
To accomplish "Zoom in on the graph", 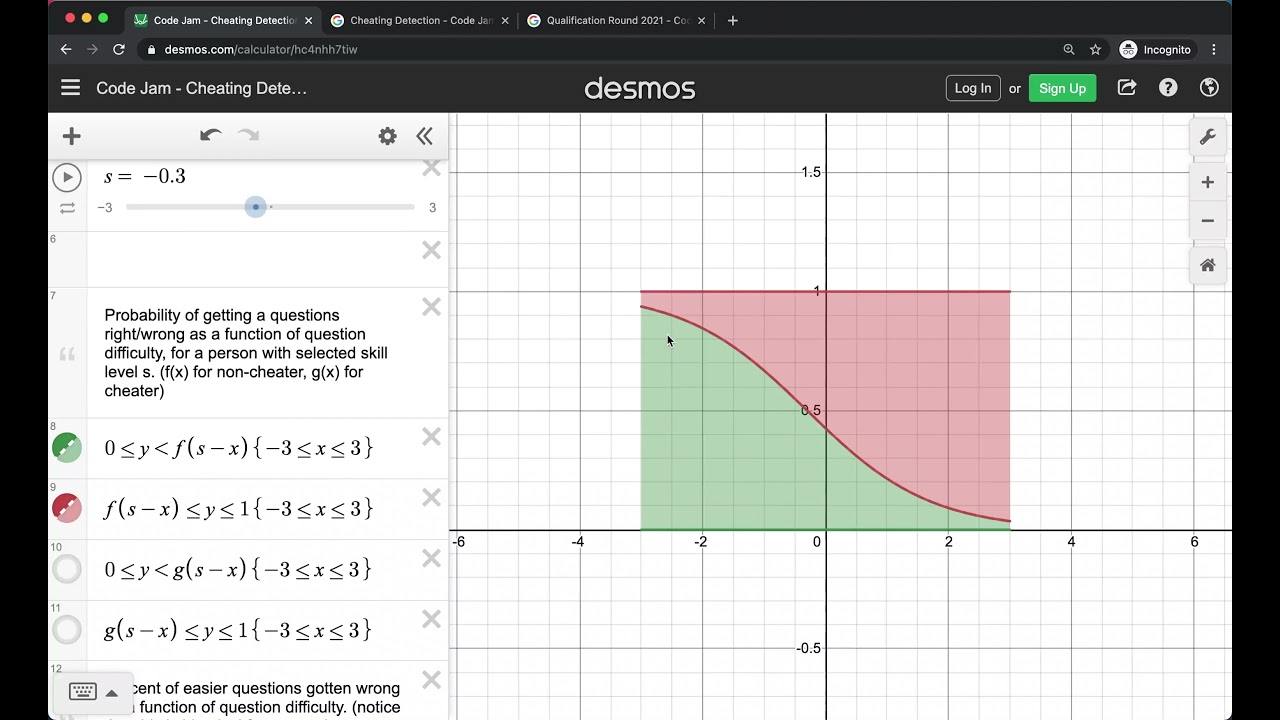I will click(x=1208, y=182).
